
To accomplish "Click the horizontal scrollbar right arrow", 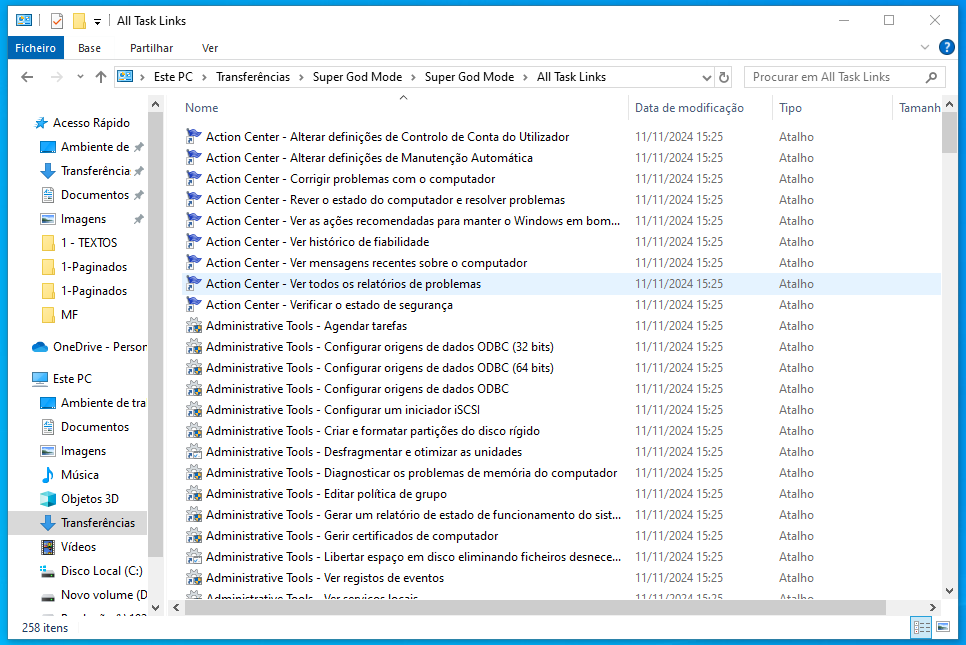I will (x=932, y=607).
